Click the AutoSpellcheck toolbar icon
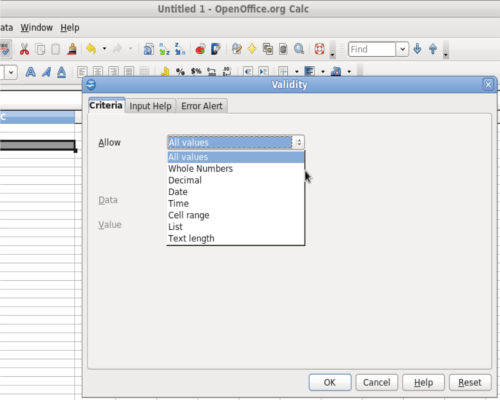The image size is (500, 400). pos(5,49)
